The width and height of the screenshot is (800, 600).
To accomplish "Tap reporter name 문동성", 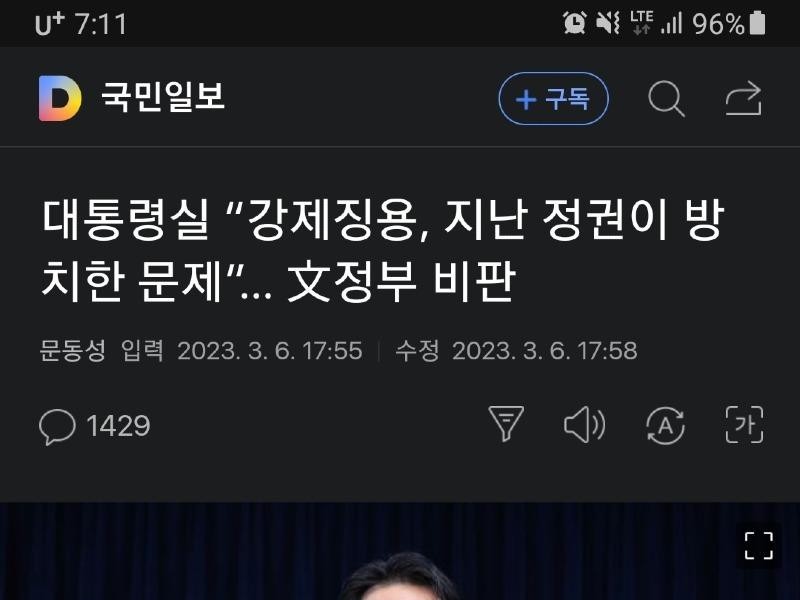I will [73, 351].
